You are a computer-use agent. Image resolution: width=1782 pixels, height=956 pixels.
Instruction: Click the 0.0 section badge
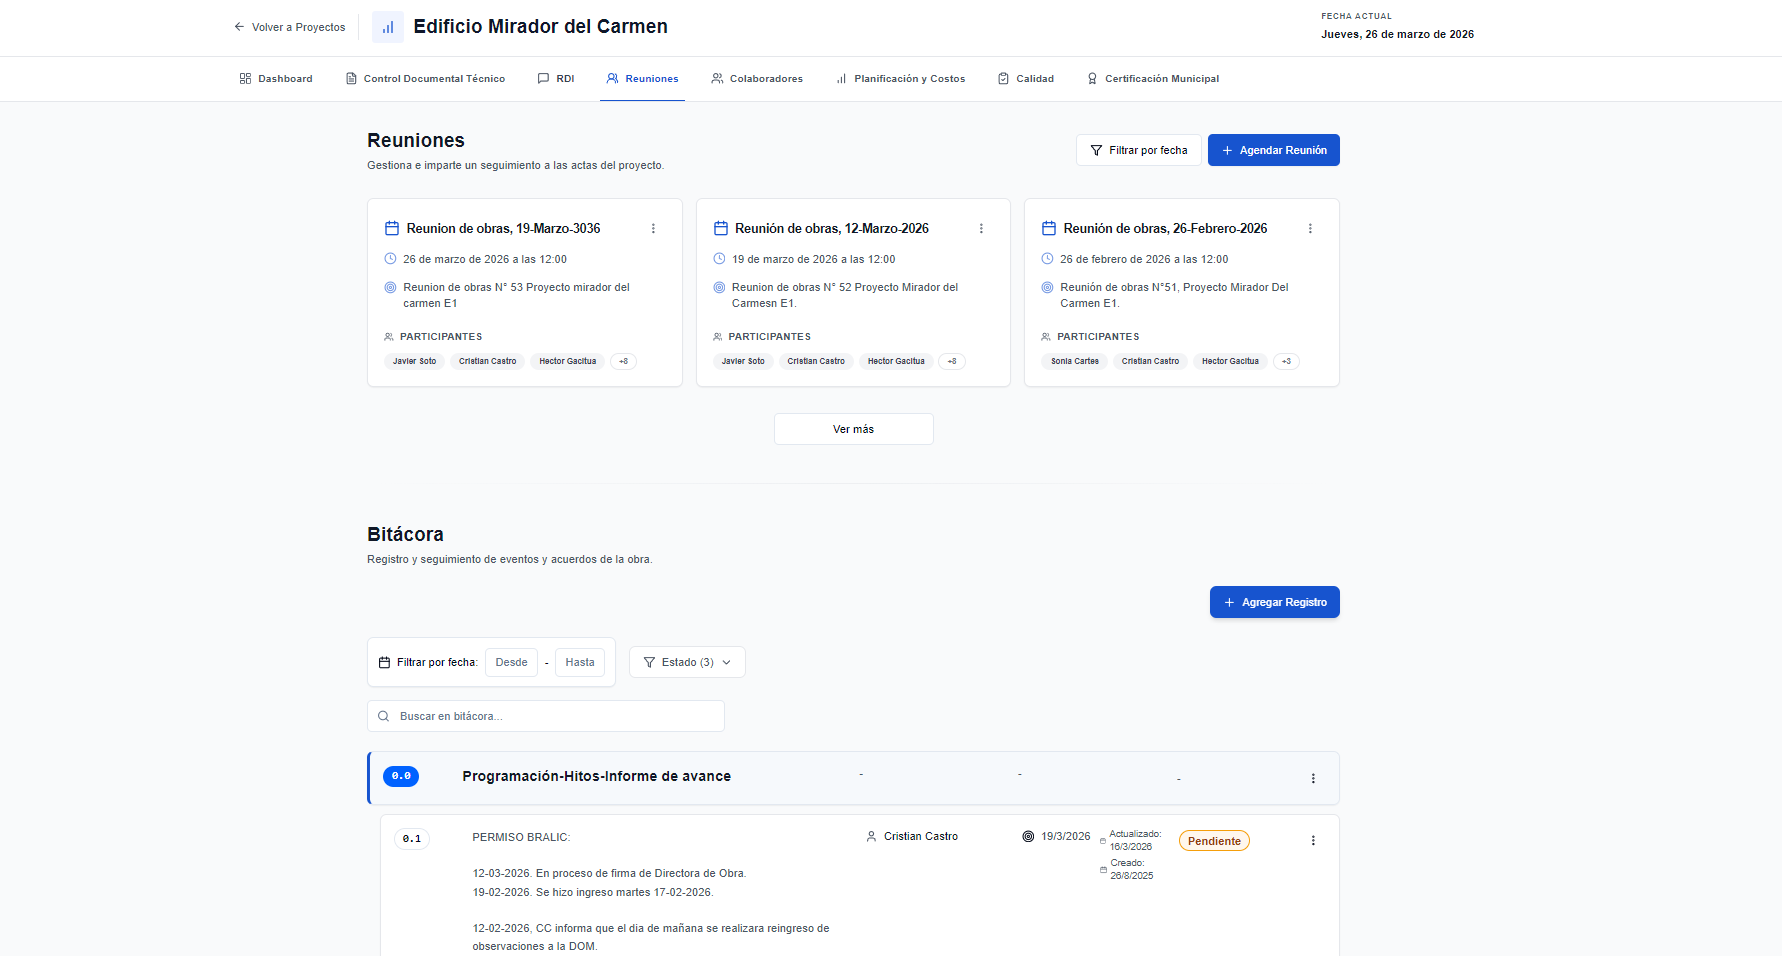401,776
